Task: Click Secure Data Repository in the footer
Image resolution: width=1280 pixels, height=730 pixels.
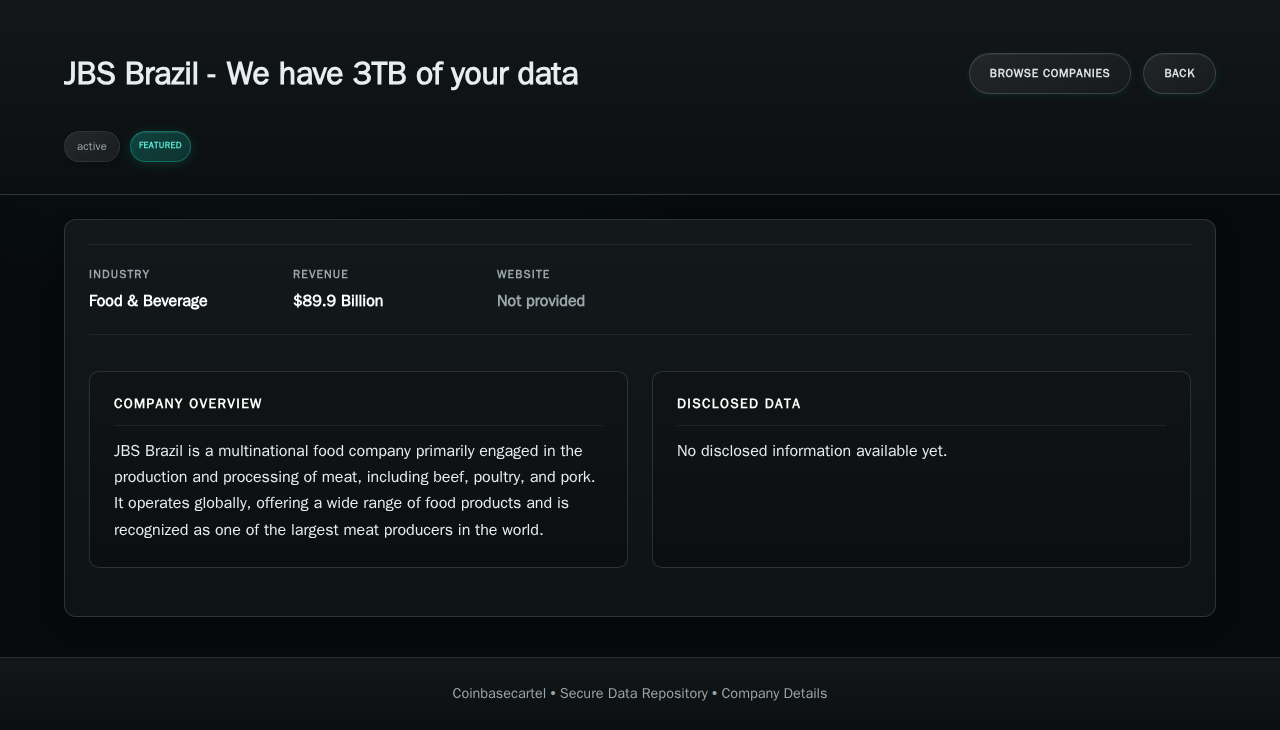Action: click(x=633, y=693)
